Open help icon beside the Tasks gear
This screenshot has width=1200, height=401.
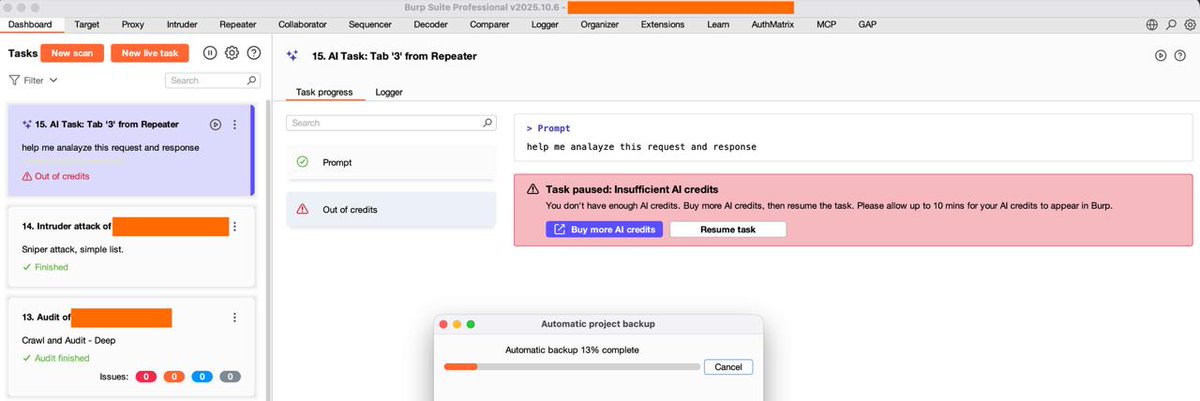click(x=254, y=53)
